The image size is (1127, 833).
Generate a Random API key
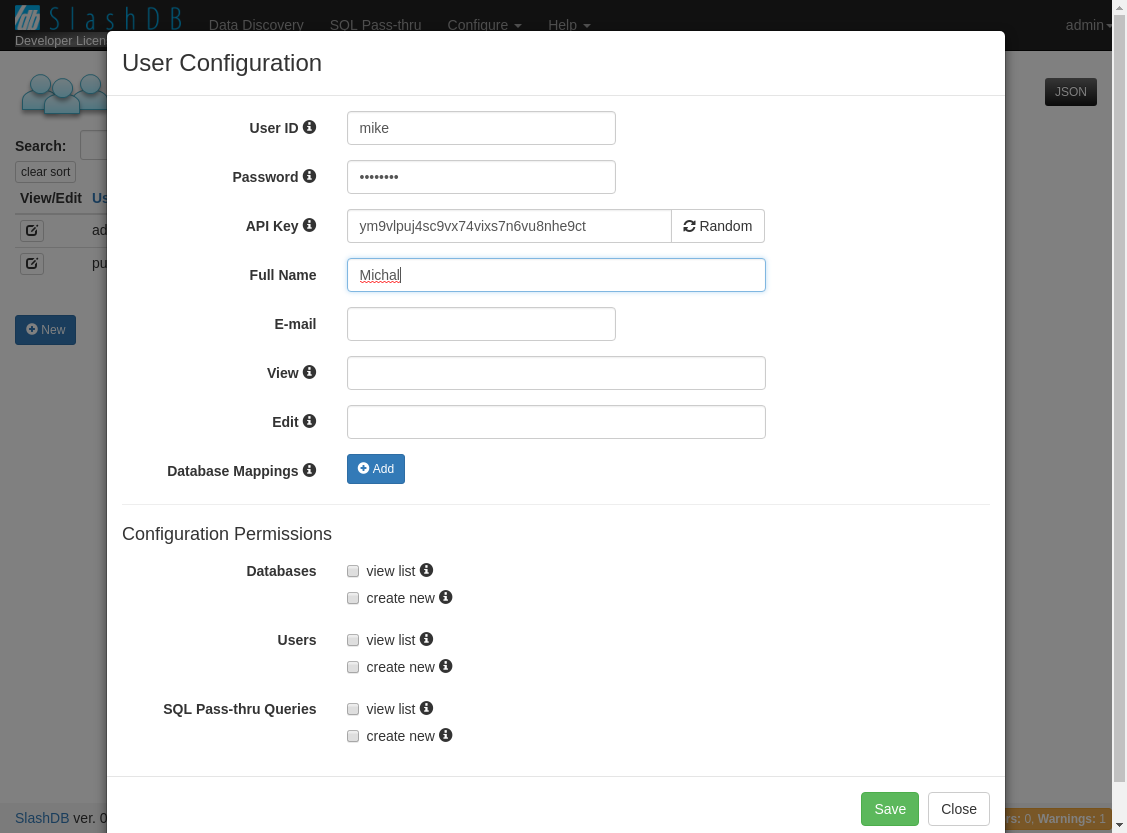click(717, 226)
